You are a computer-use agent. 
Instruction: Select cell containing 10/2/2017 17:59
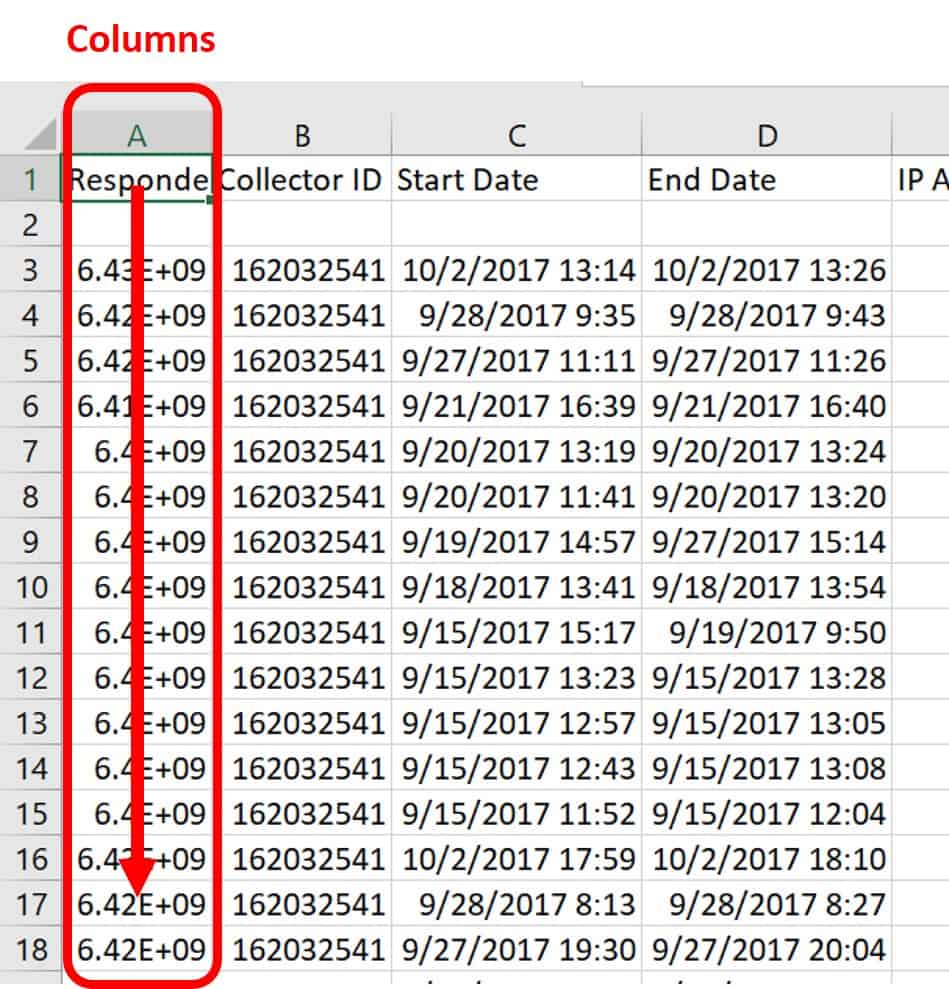pyautogui.click(x=516, y=859)
